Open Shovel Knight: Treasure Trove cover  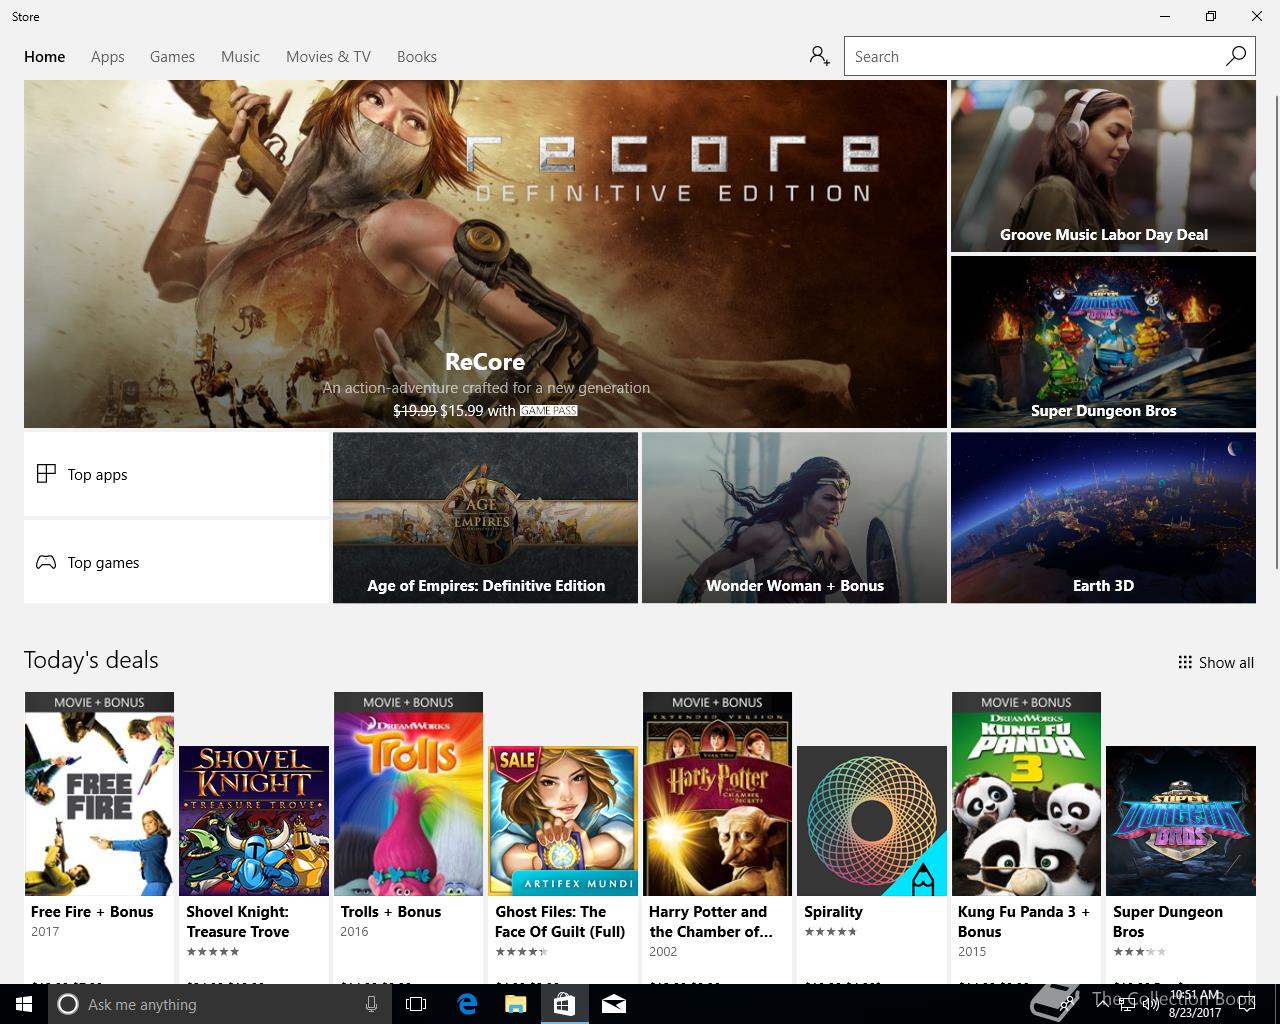coord(254,821)
